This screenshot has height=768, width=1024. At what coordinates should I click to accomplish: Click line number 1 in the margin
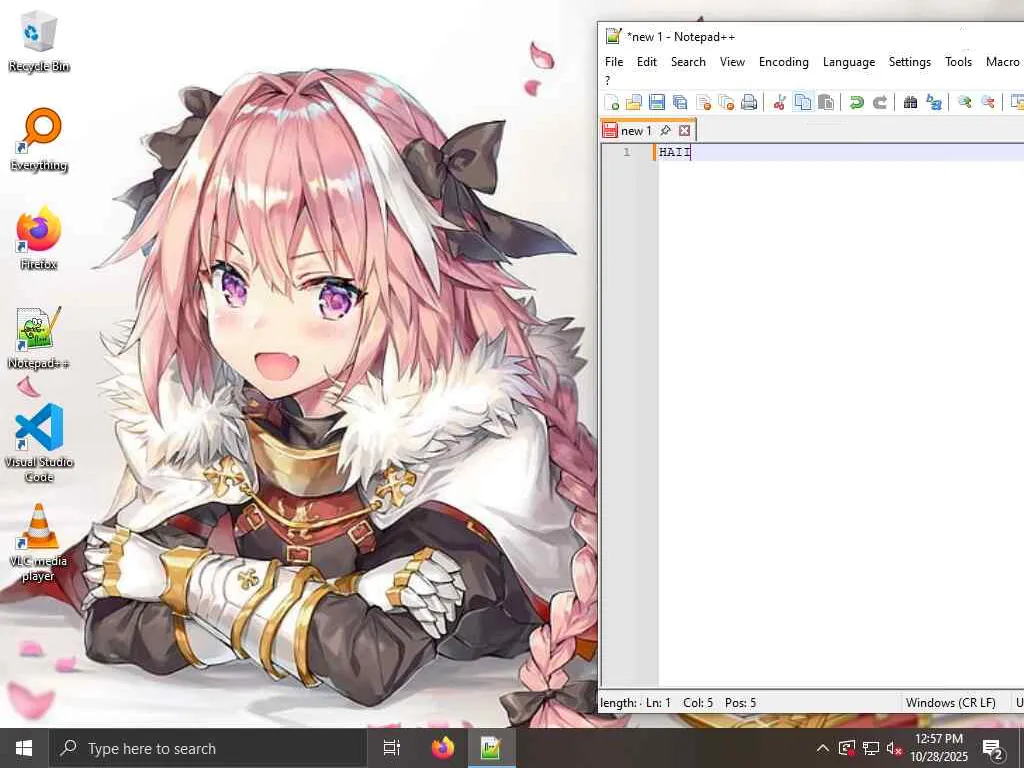coord(626,152)
